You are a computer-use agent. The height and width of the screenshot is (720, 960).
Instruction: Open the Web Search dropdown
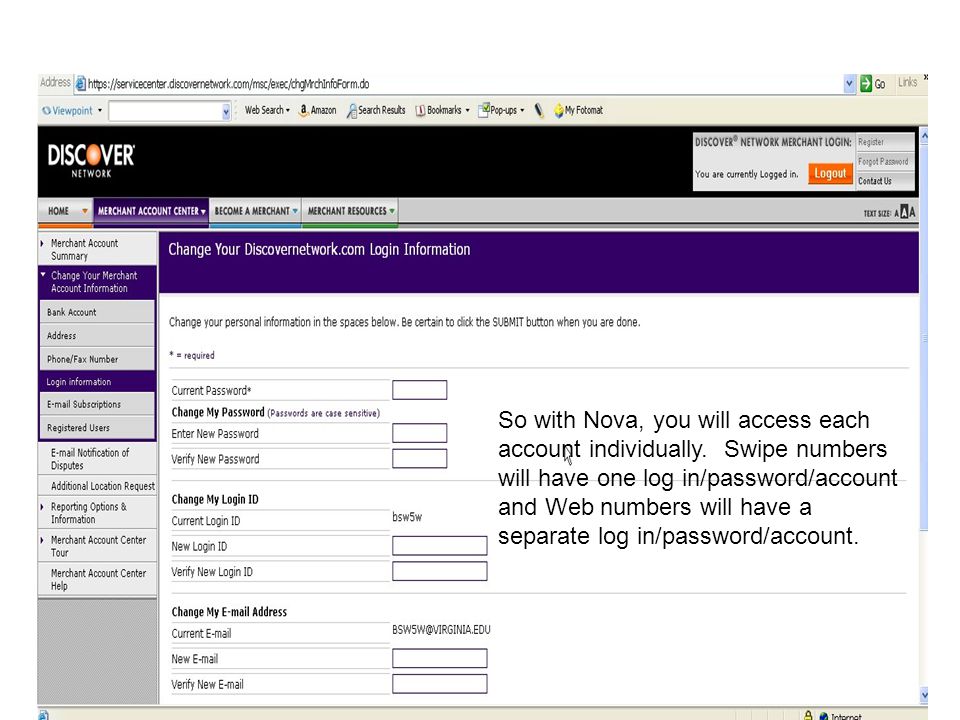268,110
